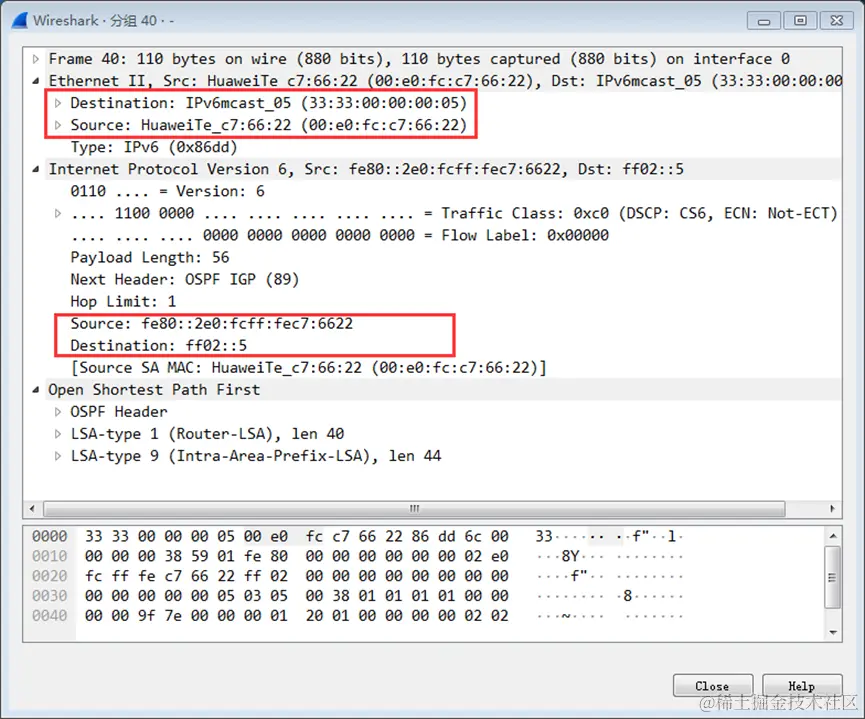Image resolution: width=865 pixels, height=719 pixels.
Task: Expand the Source HuaweiTe_c7:66:22 entry
Action: click(x=58, y=125)
